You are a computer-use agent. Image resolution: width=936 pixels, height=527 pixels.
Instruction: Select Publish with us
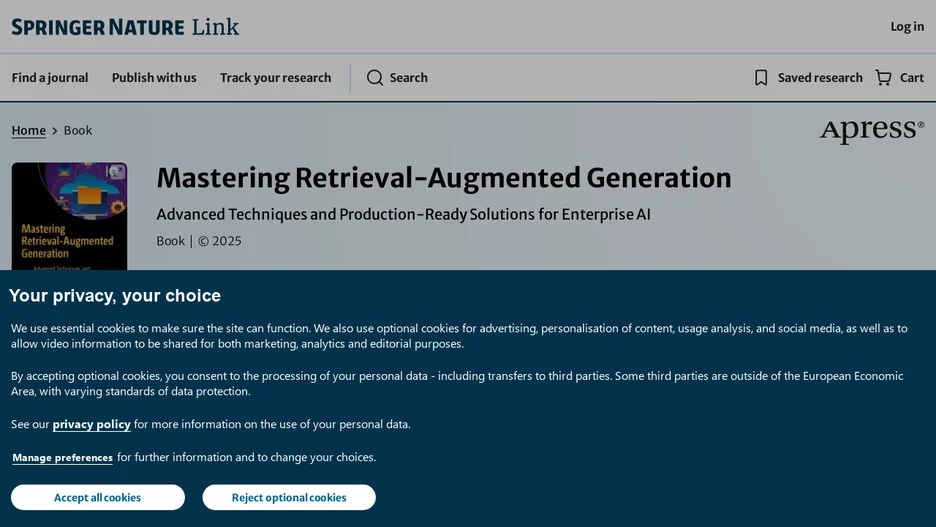click(x=154, y=78)
